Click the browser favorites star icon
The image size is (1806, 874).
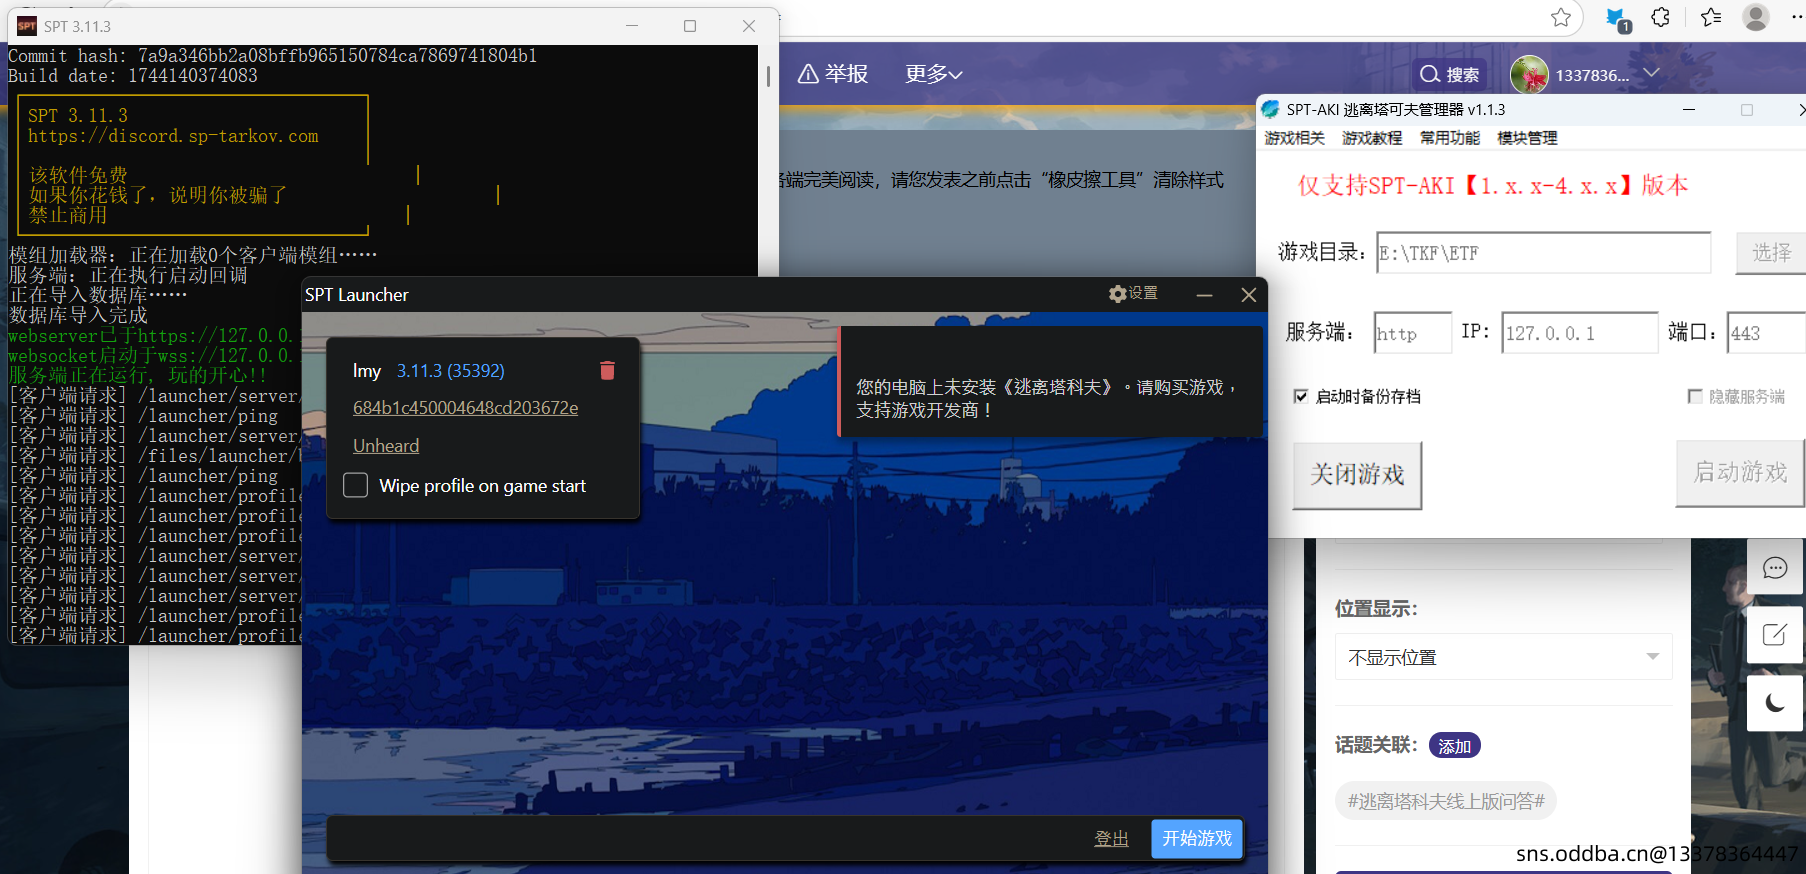[1561, 17]
